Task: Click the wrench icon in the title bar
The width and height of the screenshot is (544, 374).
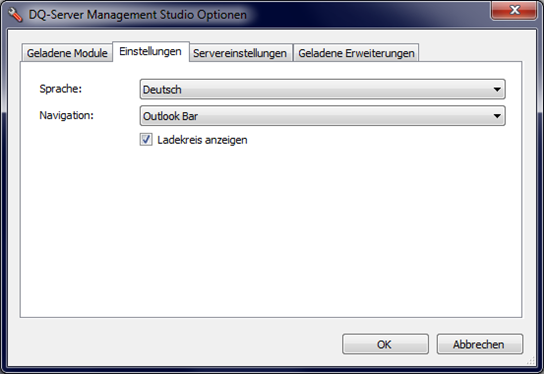Action: pyautogui.click(x=15, y=15)
